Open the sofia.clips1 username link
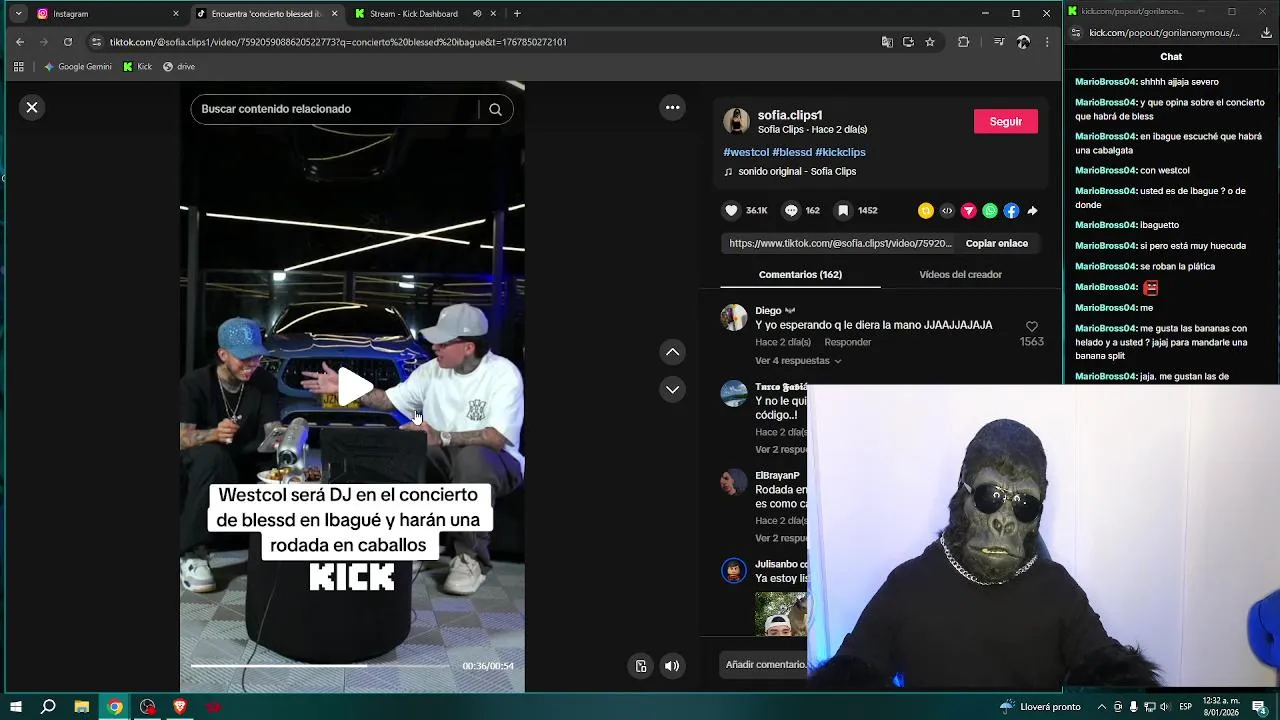 point(790,115)
